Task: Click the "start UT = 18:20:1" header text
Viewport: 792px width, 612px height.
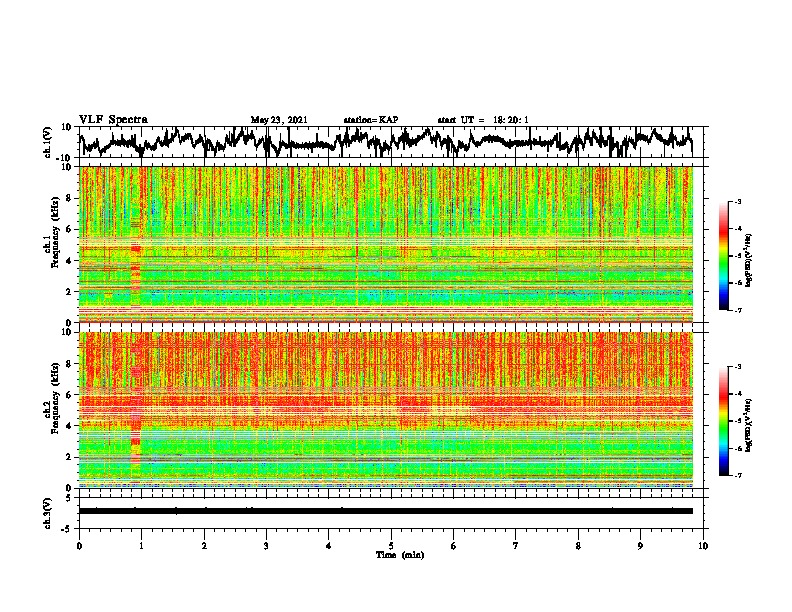Action: [x=483, y=120]
